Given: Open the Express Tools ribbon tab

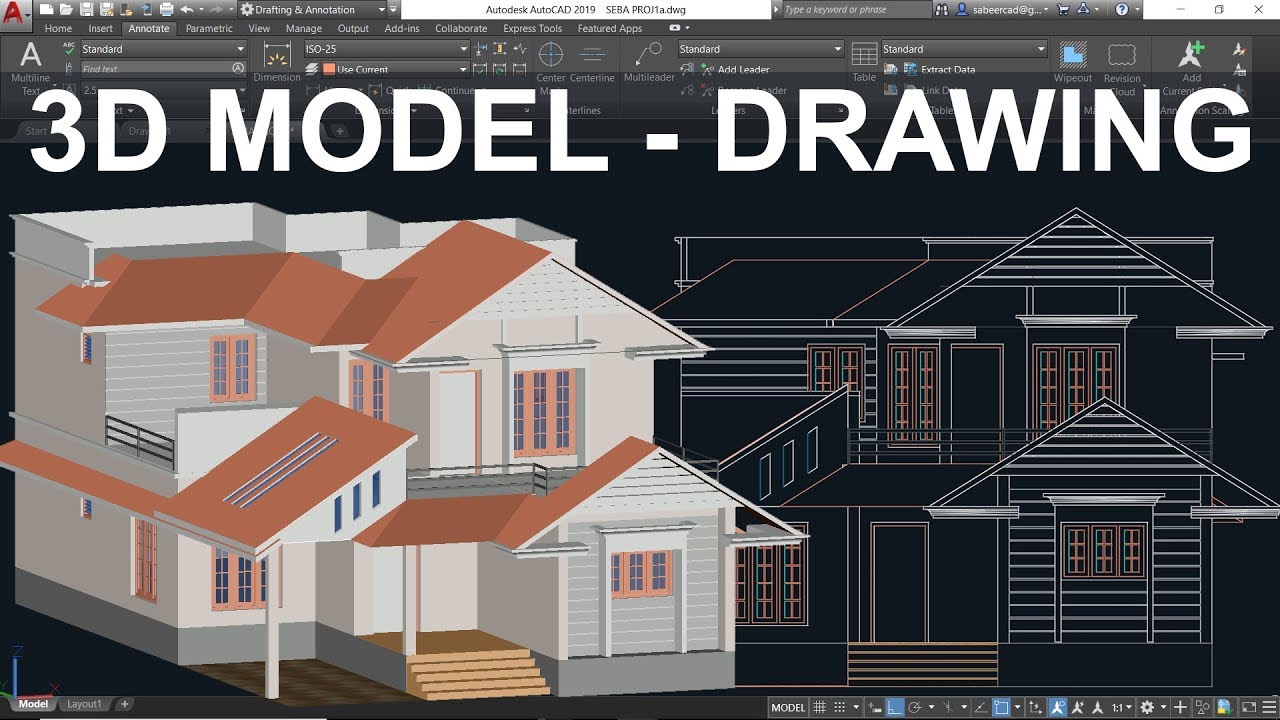Looking at the screenshot, I should click(532, 29).
